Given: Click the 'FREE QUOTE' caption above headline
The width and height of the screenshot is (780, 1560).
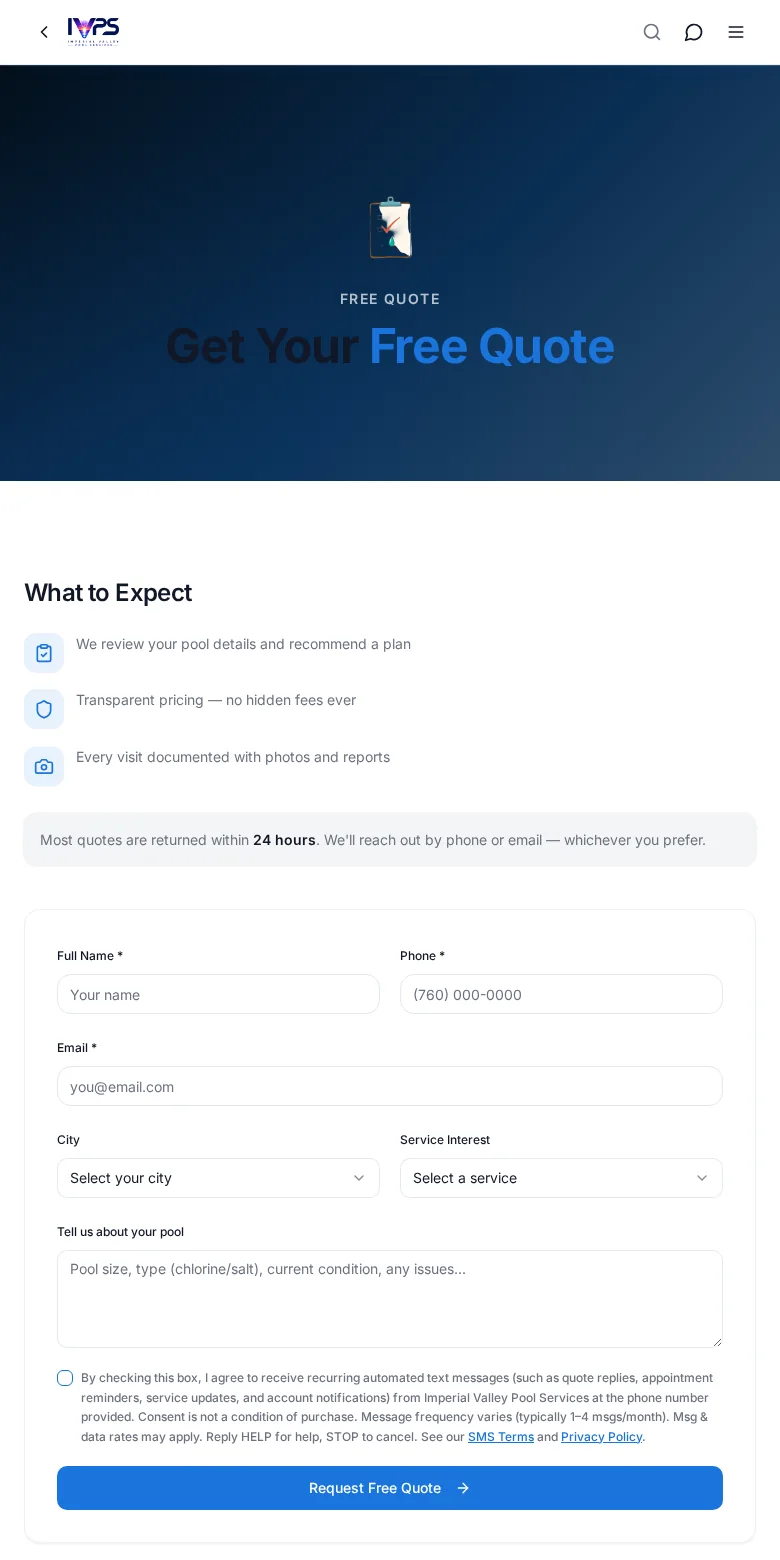Looking at the screenshot, I should (390, 299).
